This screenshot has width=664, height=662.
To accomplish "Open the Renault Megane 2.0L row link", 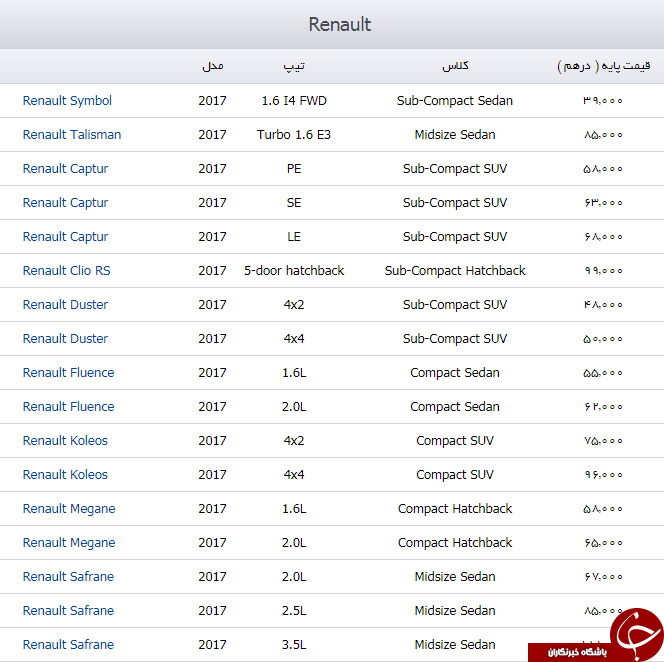I will pyautogui.click(x=69, y=543).
